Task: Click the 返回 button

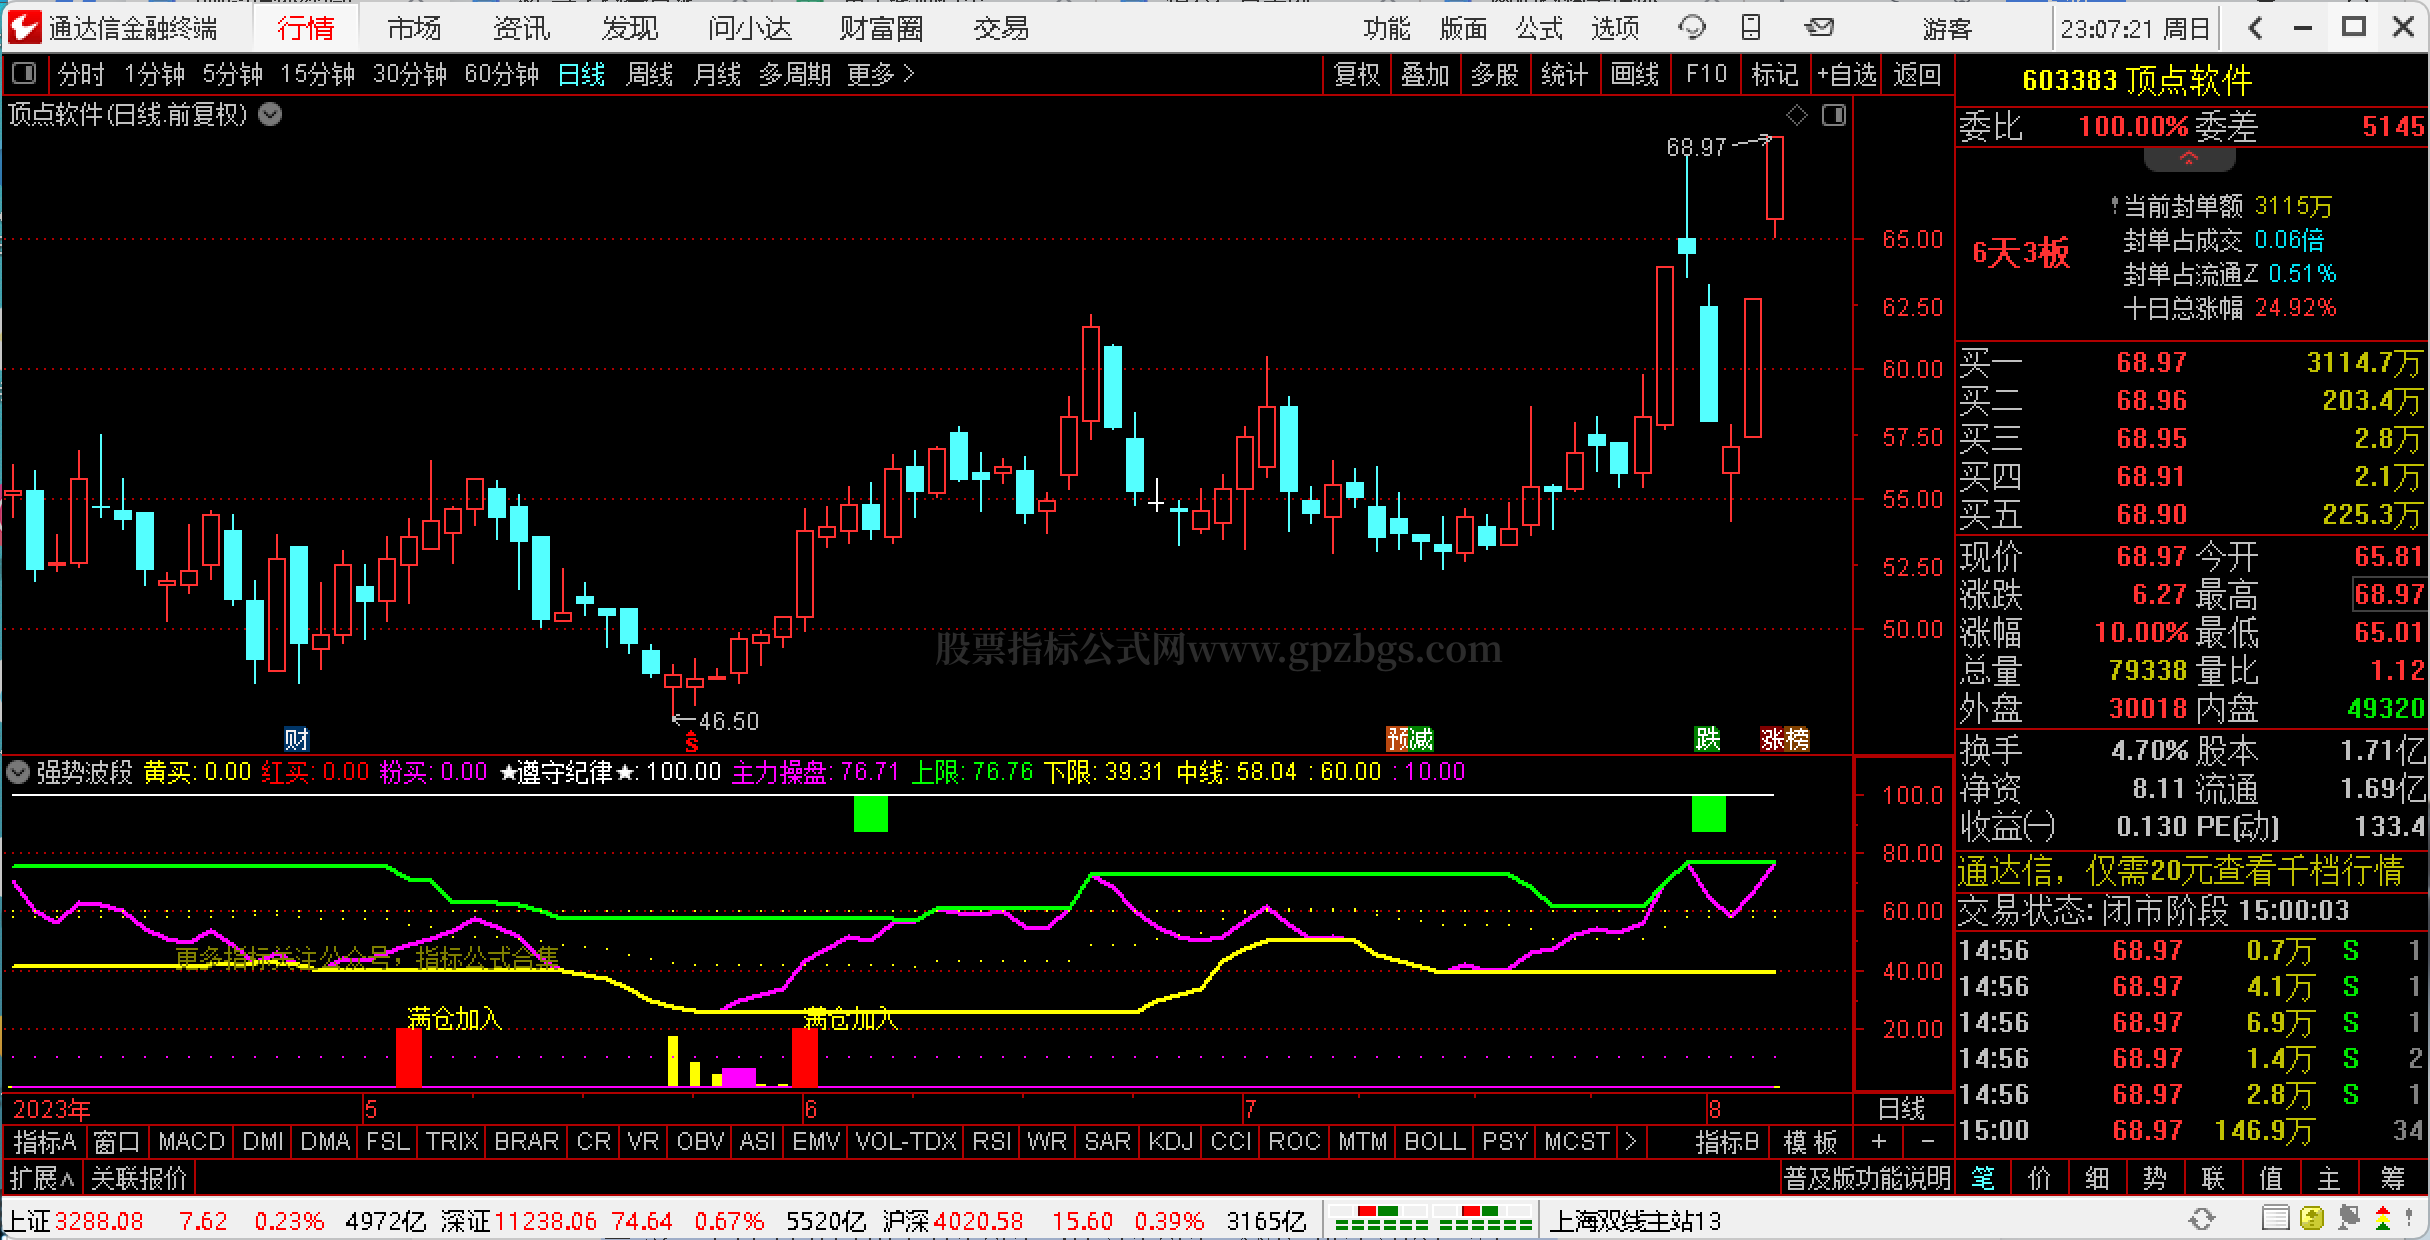Action: [1917, 74]
